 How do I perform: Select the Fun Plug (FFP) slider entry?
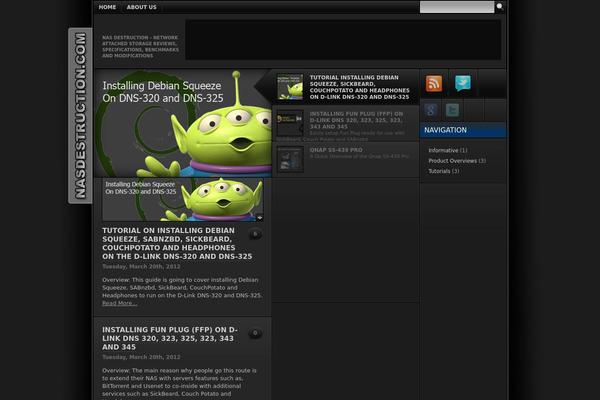[x=346, y=123]
